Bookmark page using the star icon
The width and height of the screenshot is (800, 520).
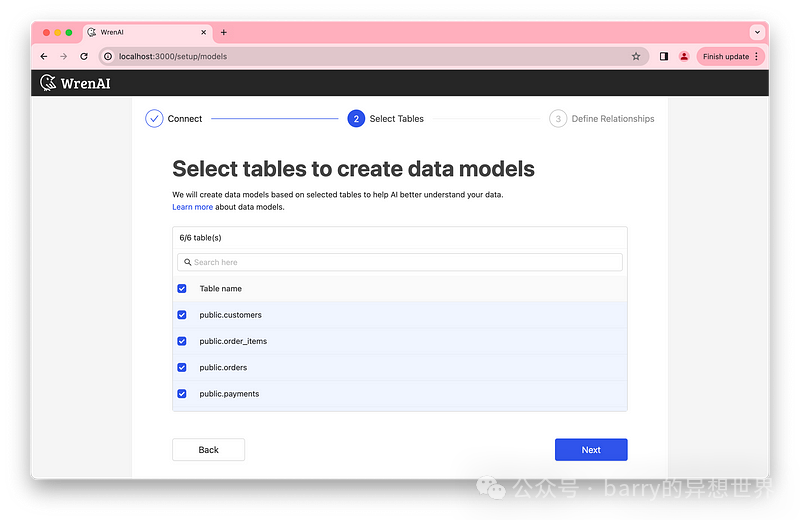pos(636,57)
